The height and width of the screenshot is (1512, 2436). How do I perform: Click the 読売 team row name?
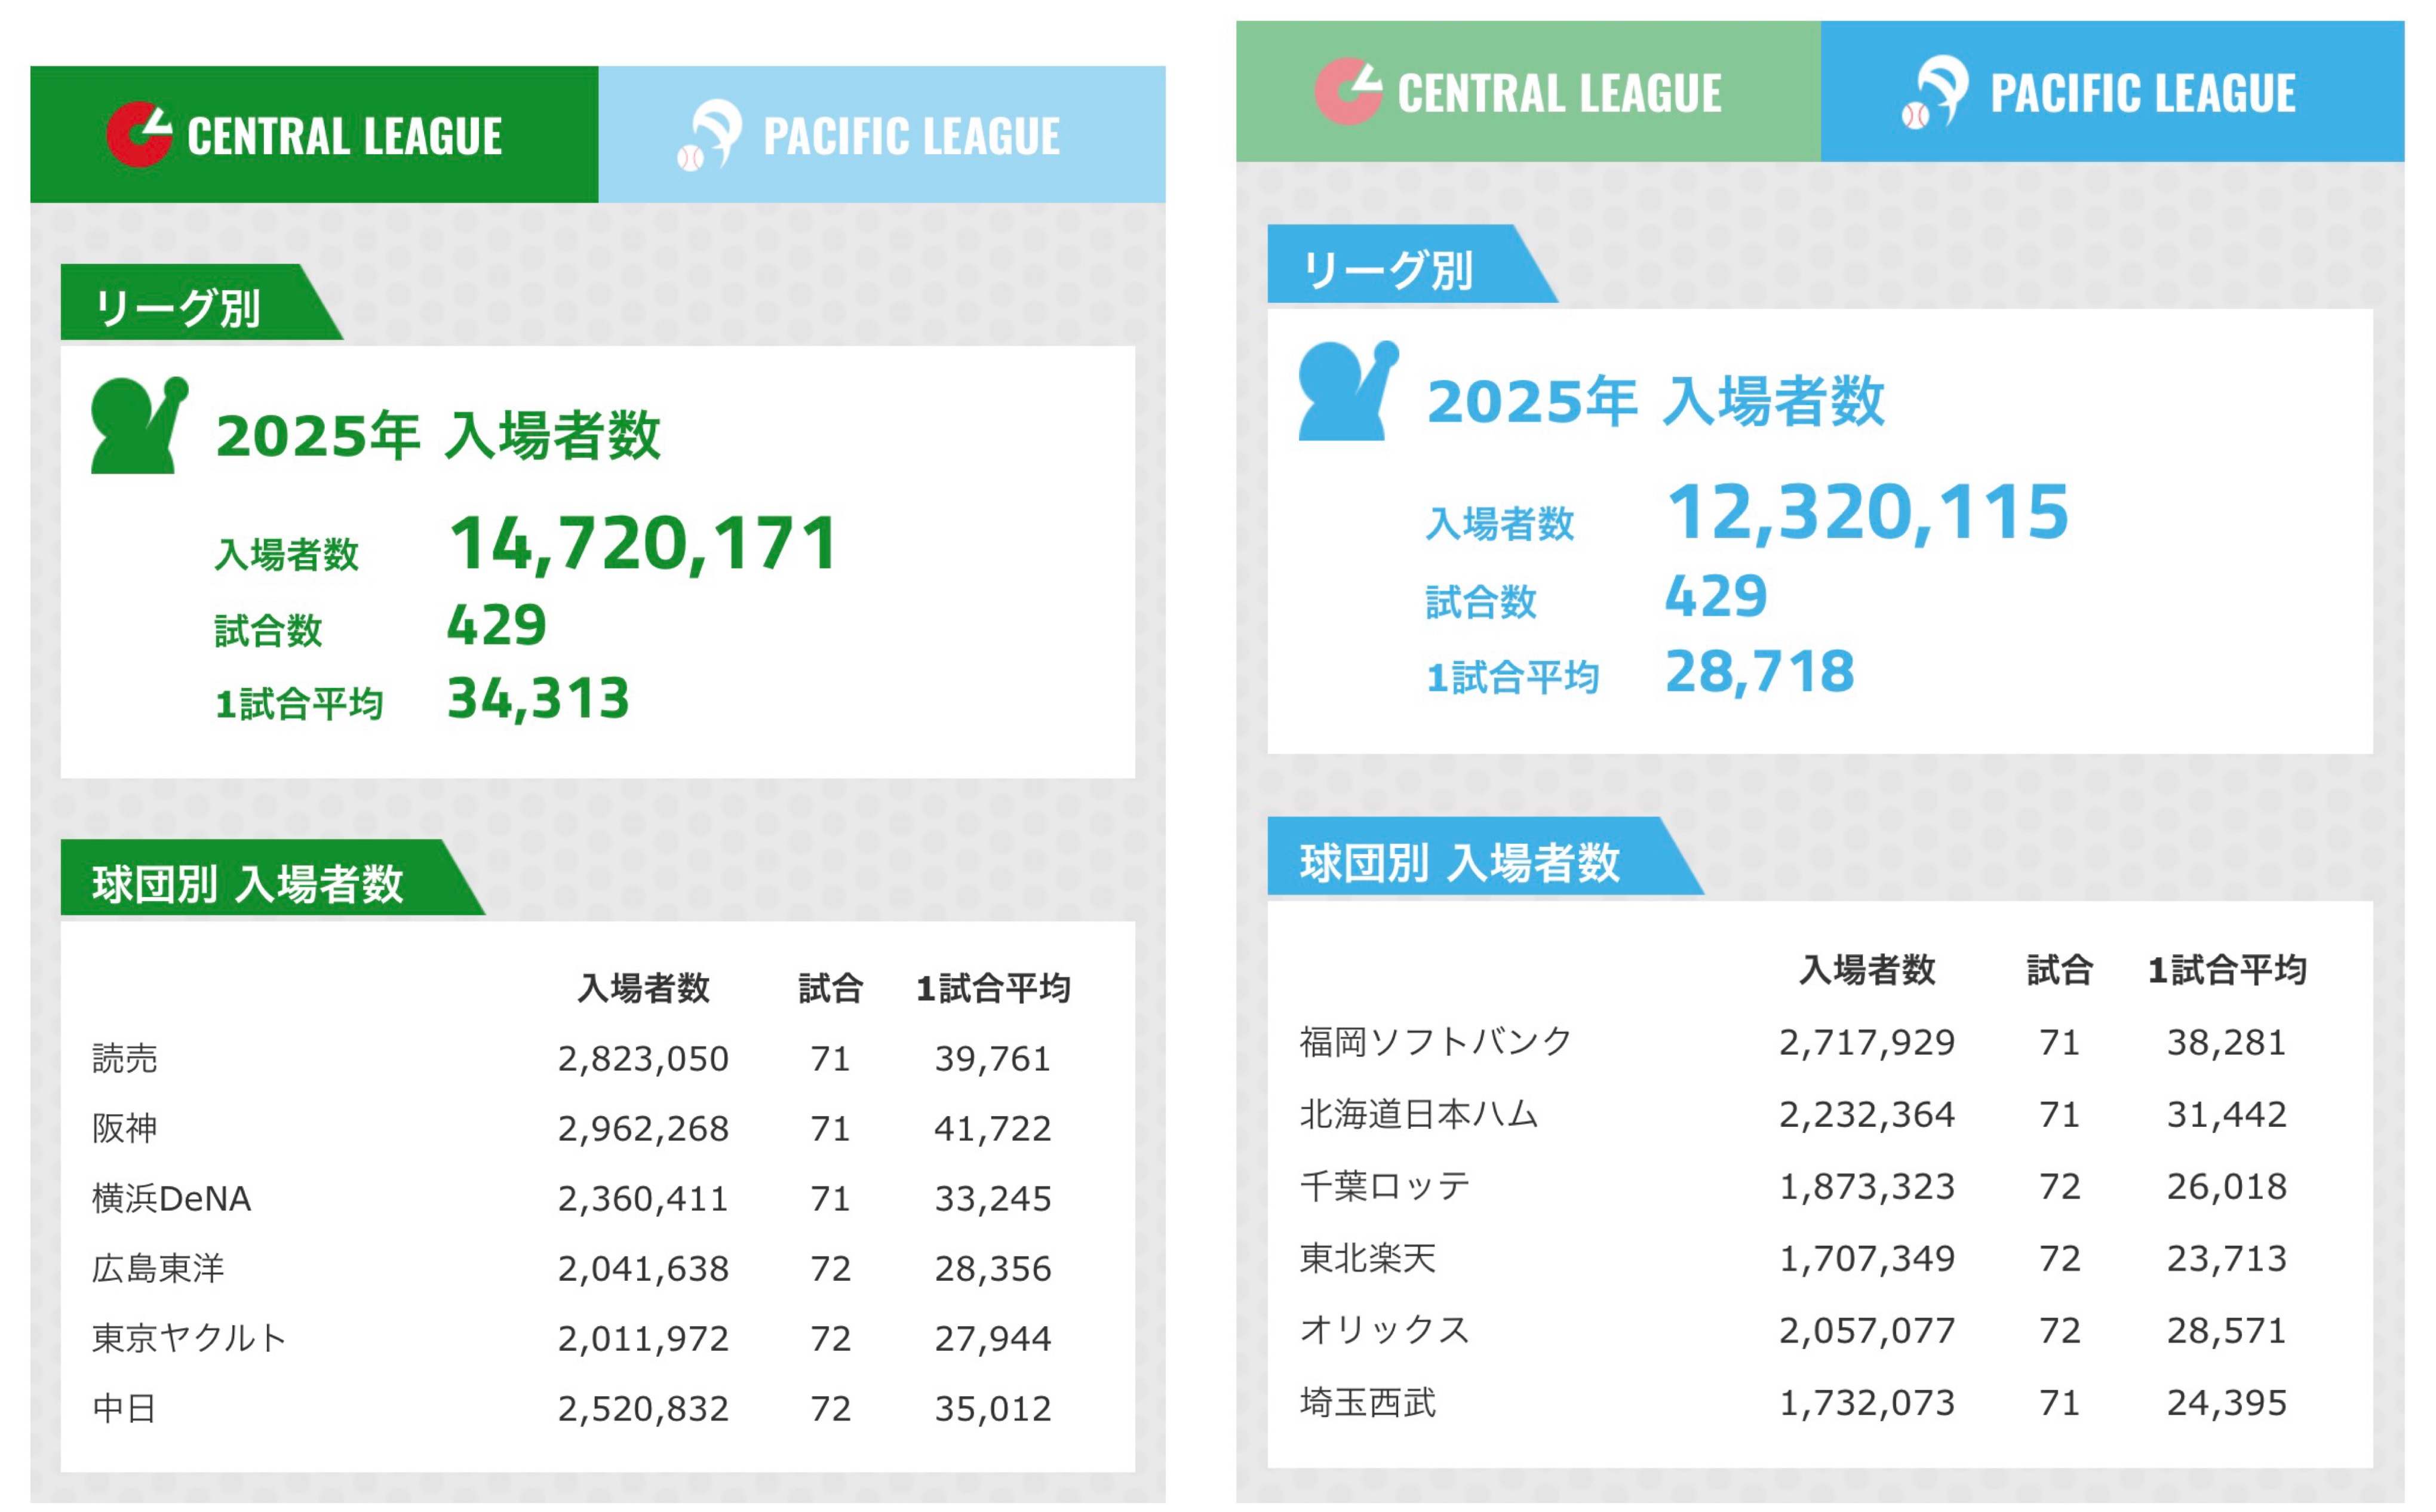point(125,1058)
